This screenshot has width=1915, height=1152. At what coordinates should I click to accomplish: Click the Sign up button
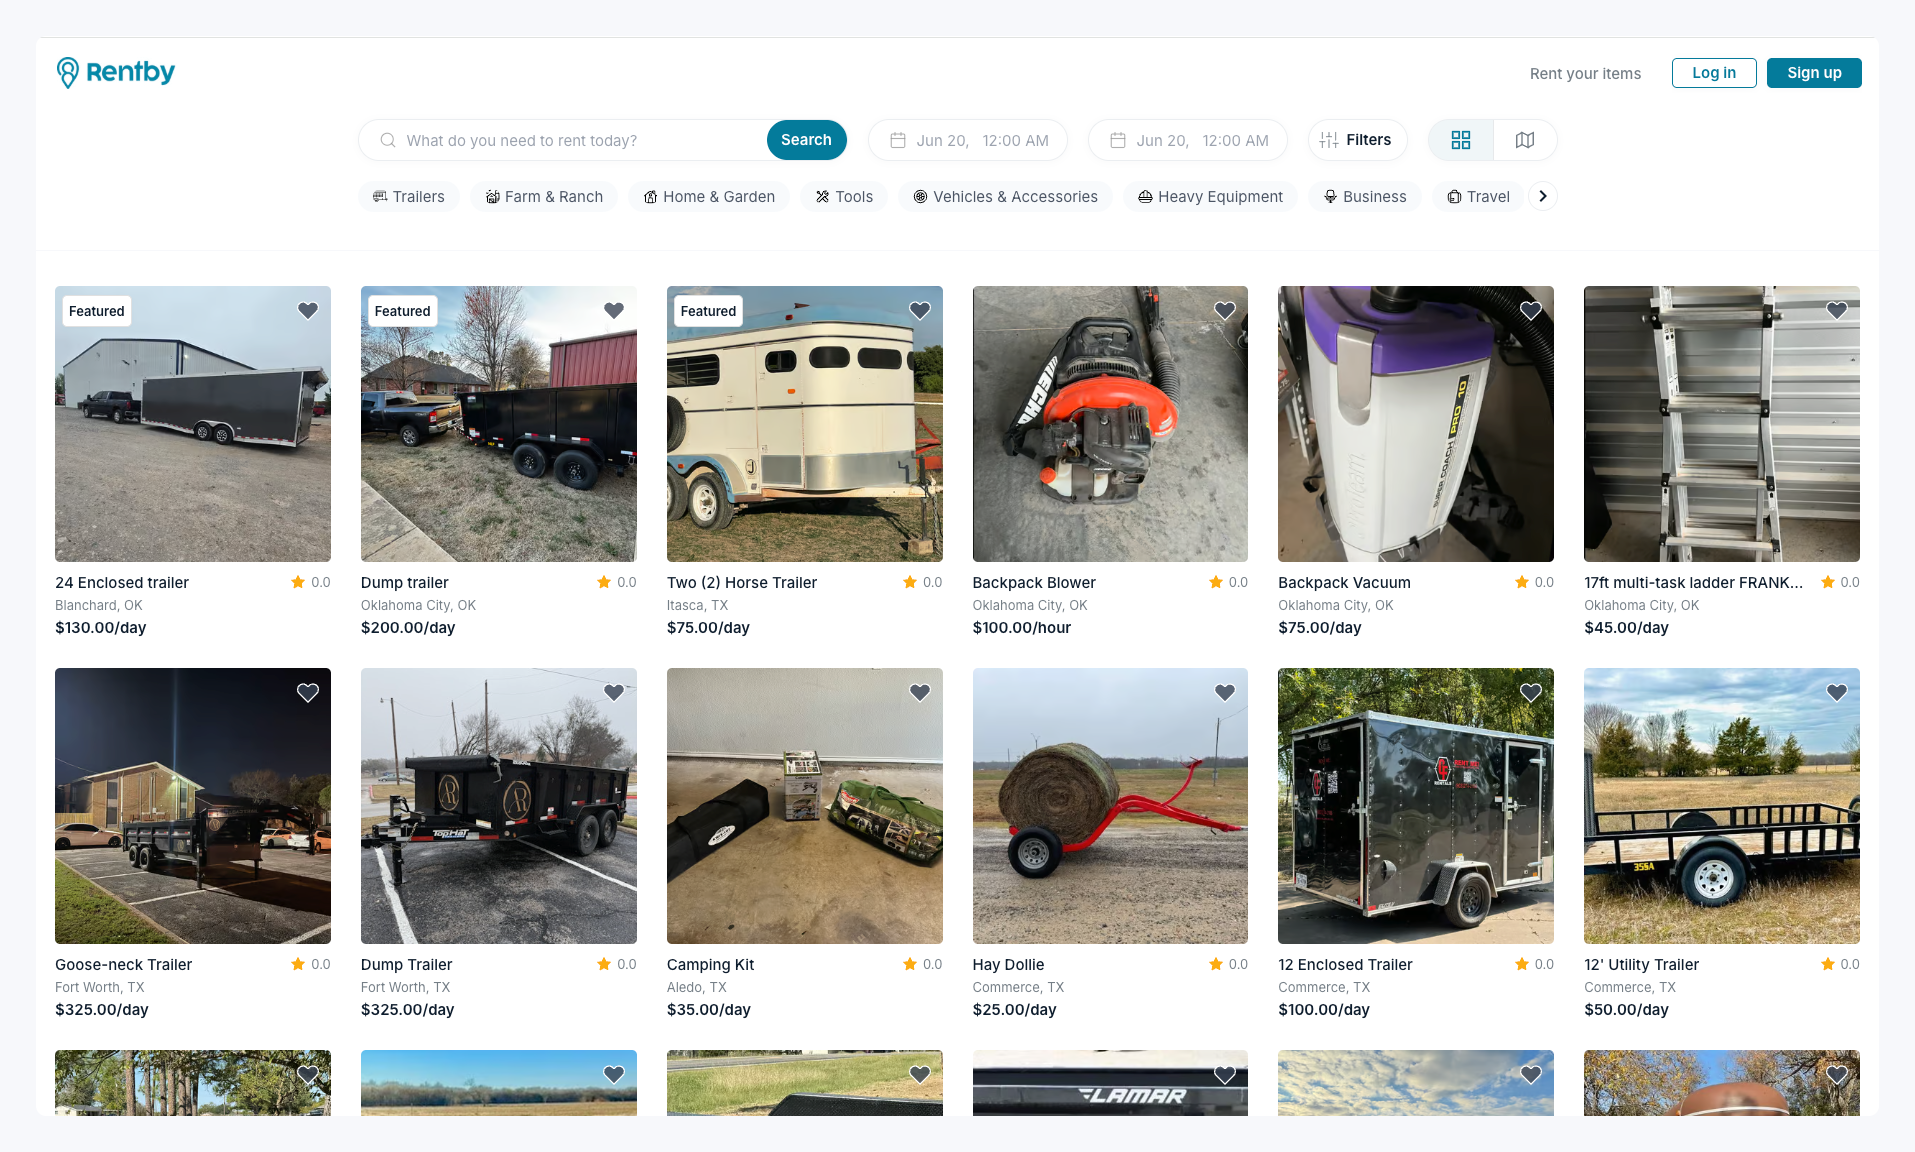(1814, 73)
